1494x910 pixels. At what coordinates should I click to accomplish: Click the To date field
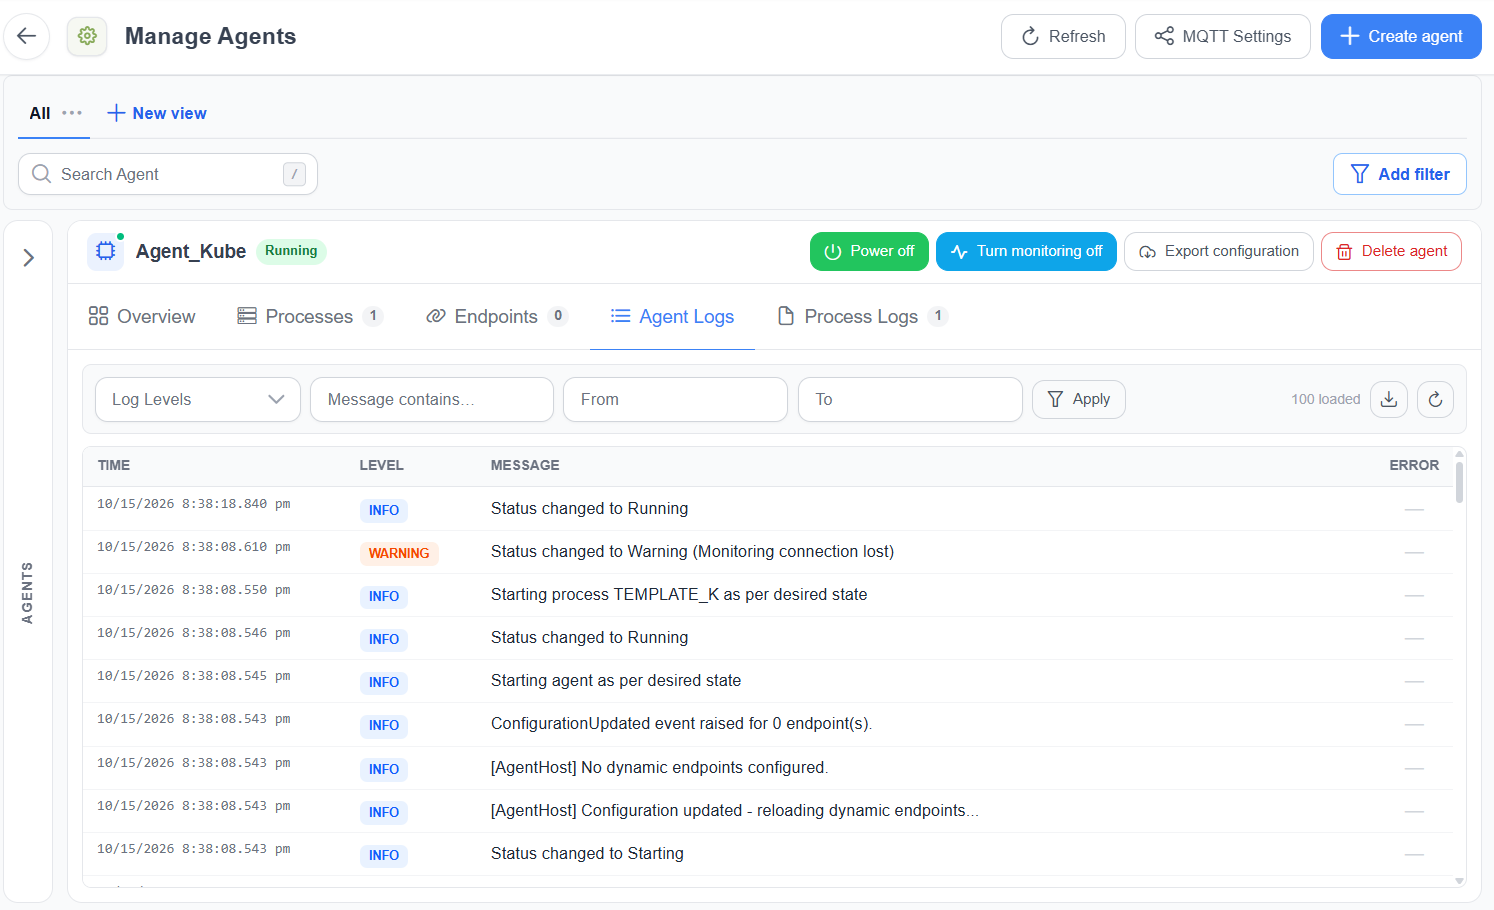coord(910,399)
